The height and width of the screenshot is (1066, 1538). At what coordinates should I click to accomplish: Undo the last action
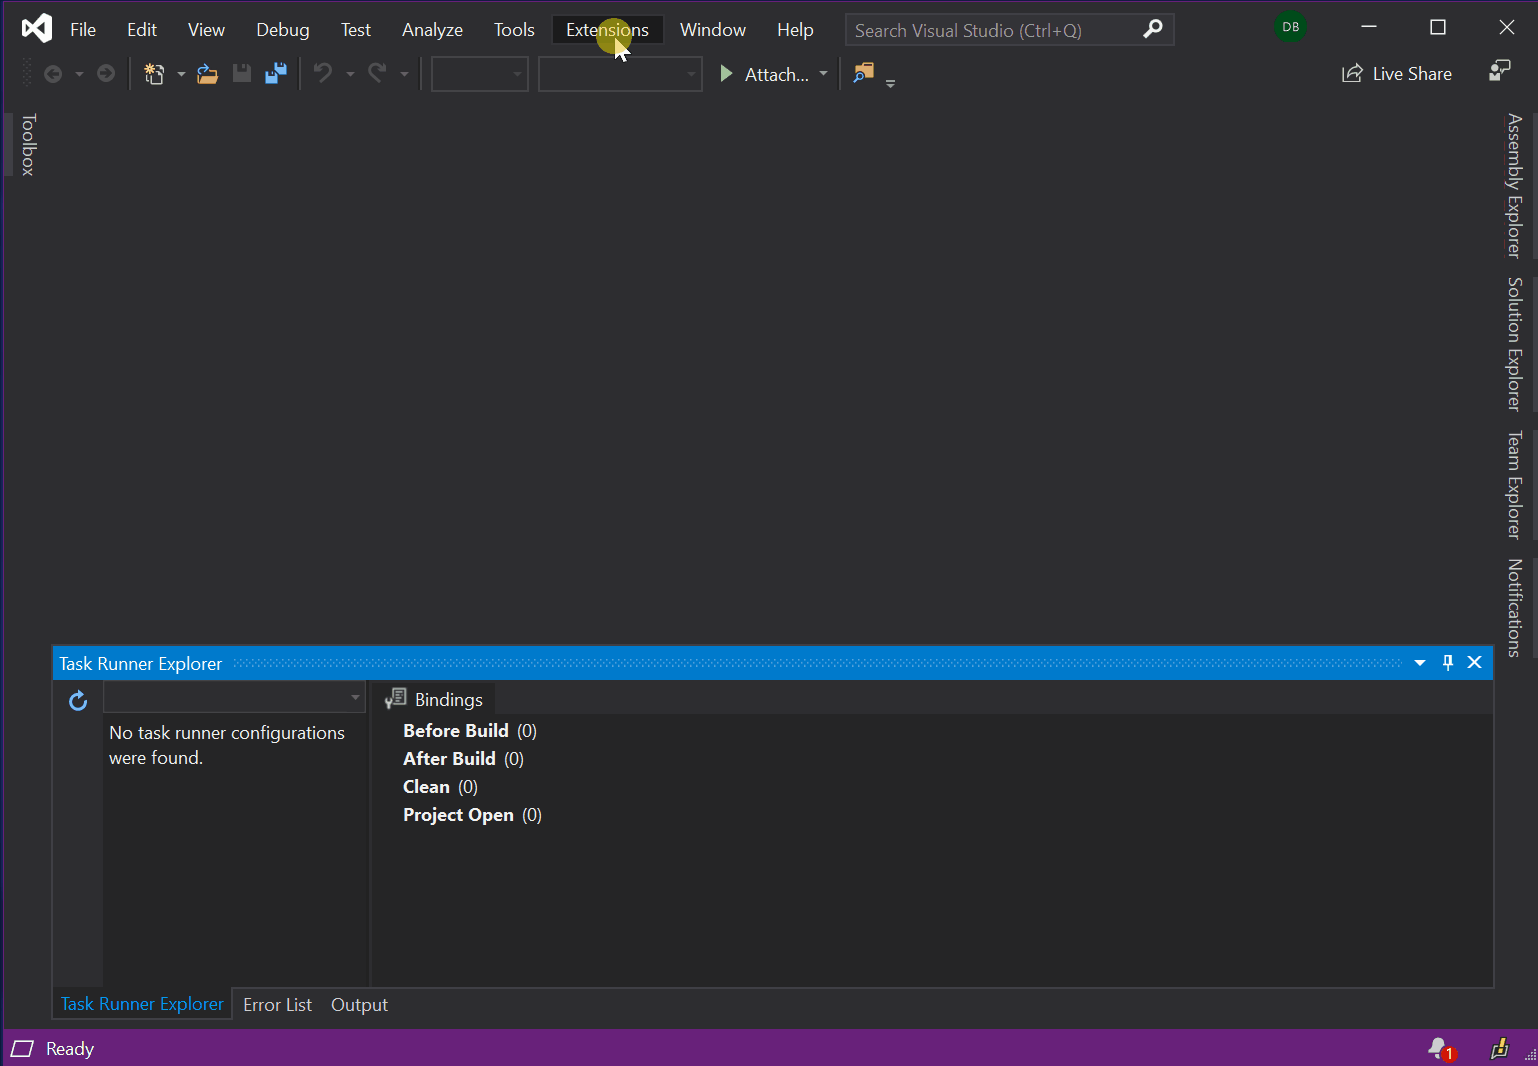pos(323,73)
